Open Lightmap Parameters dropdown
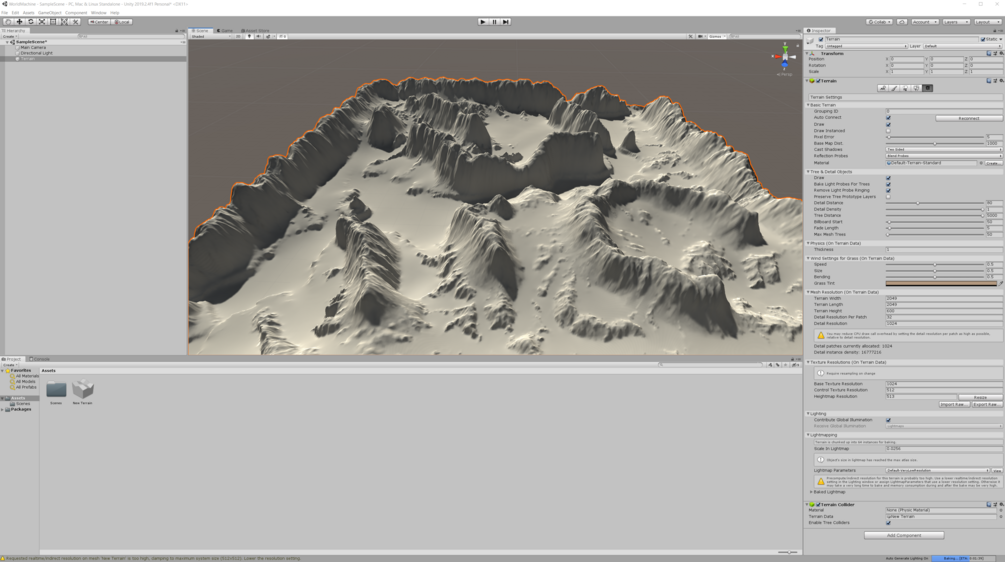The width and height of the screenshot is (1005, 562). 938,470
